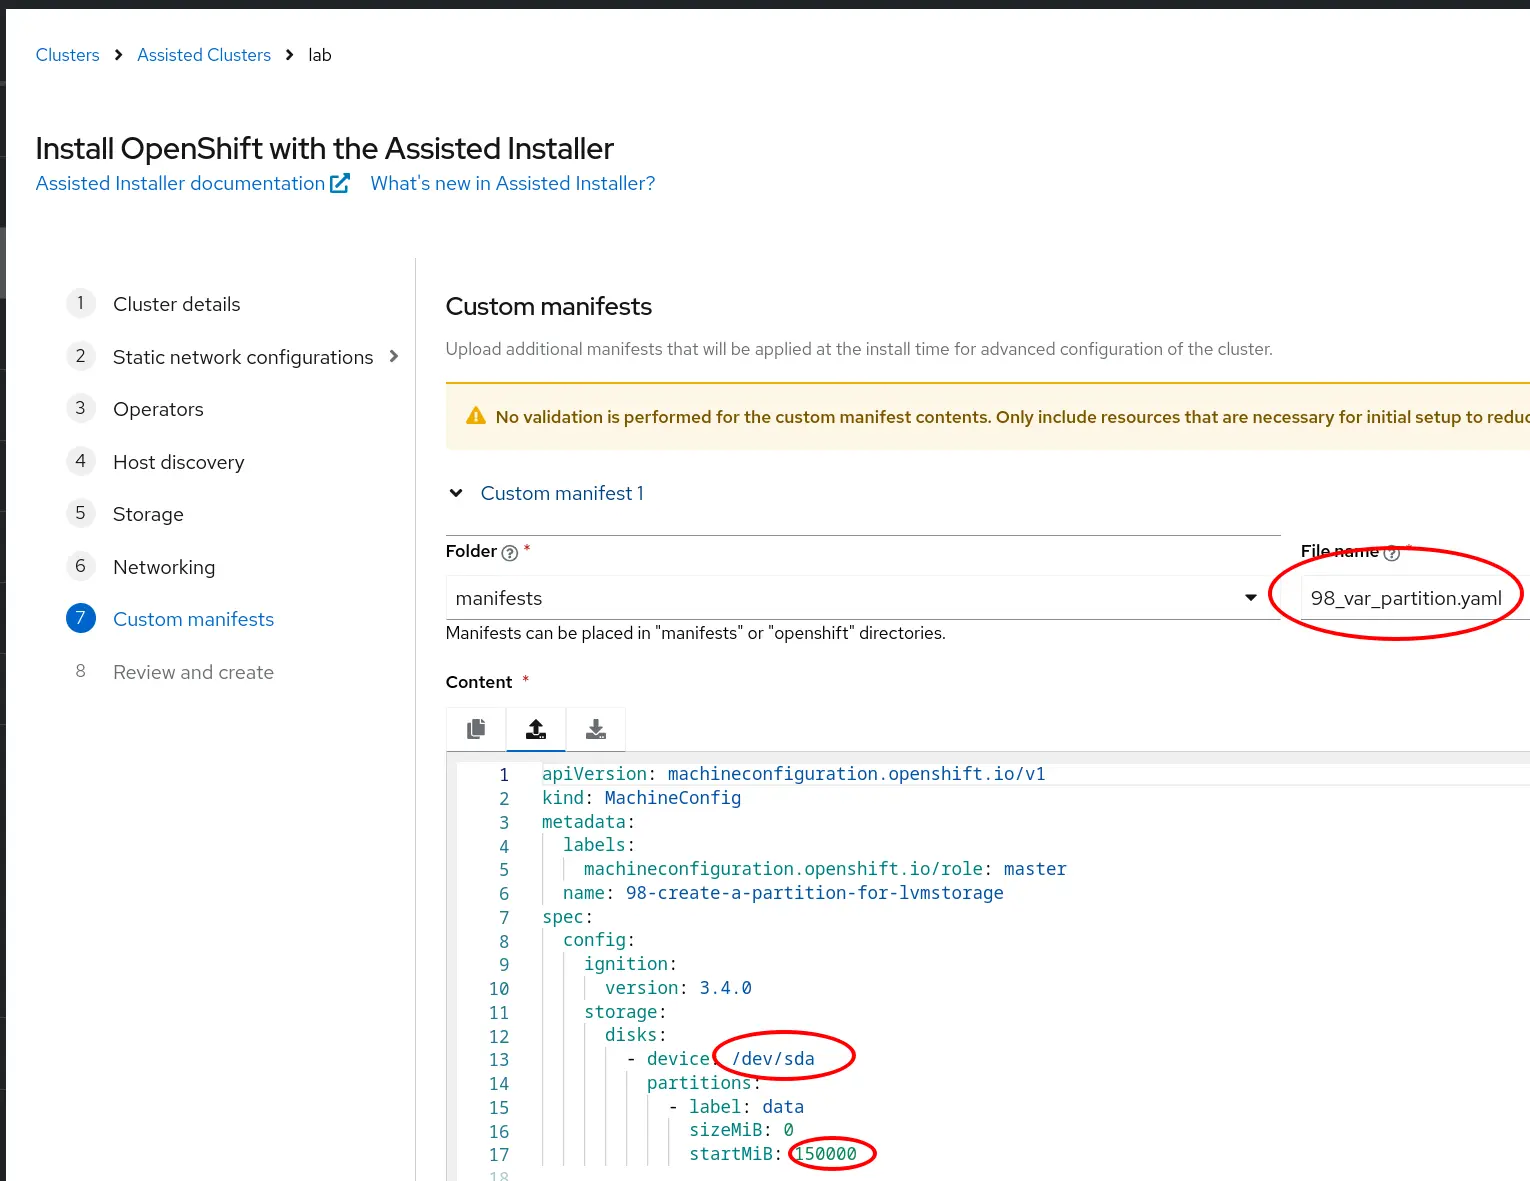Click device path '/dev/sda' in editor
Screen dimensions: 1530x1181
(x=773, y=1059)
